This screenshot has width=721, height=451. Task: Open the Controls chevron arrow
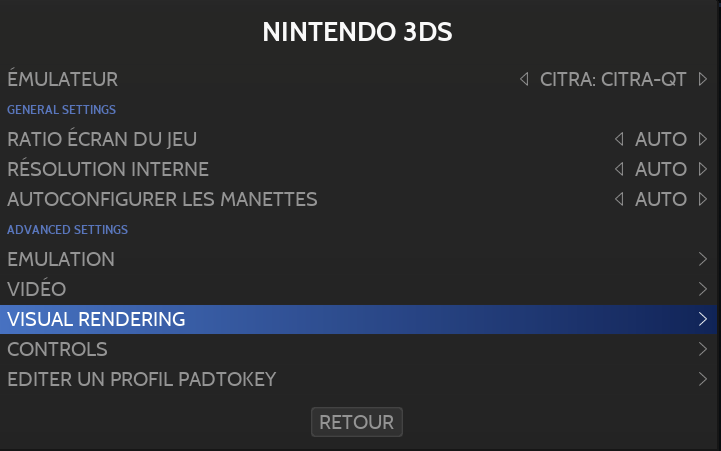(x=703, y=350)
